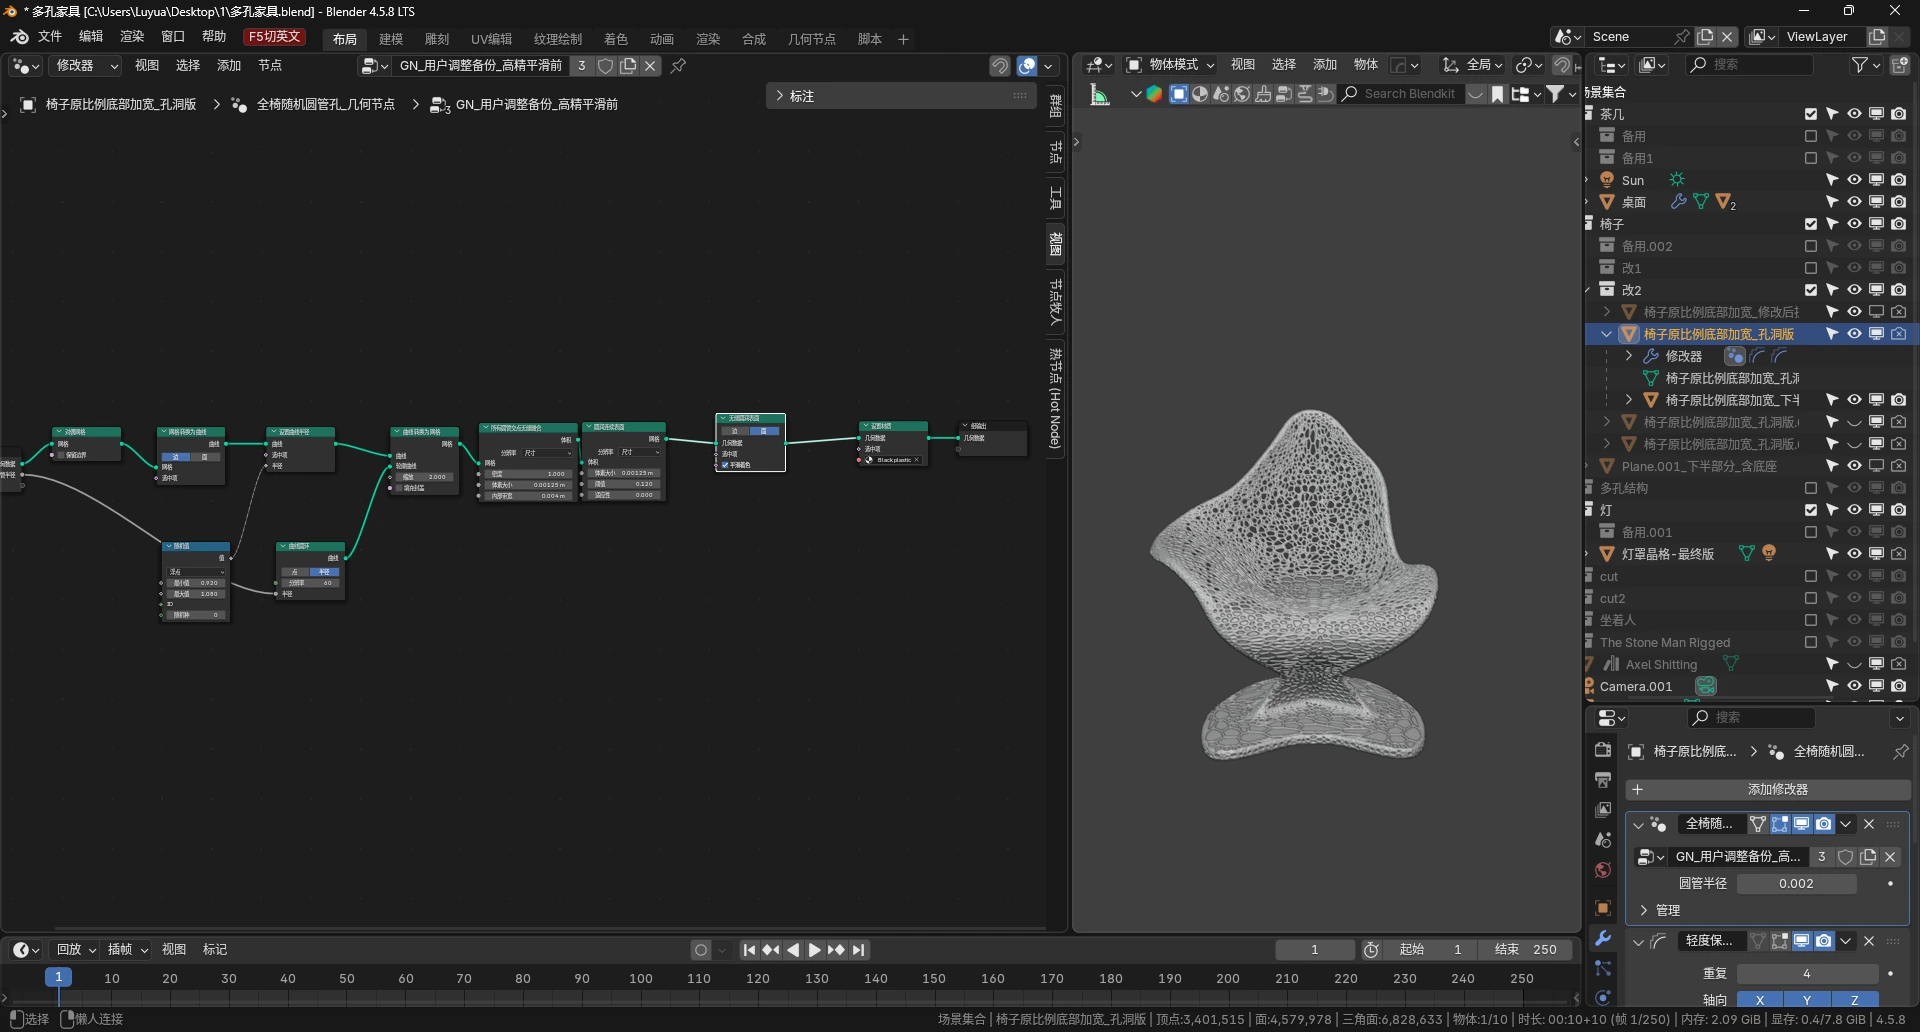Open the 节点 menu in node editor
This screenshot has width=1920, height=1032.
tap(270, 66)
